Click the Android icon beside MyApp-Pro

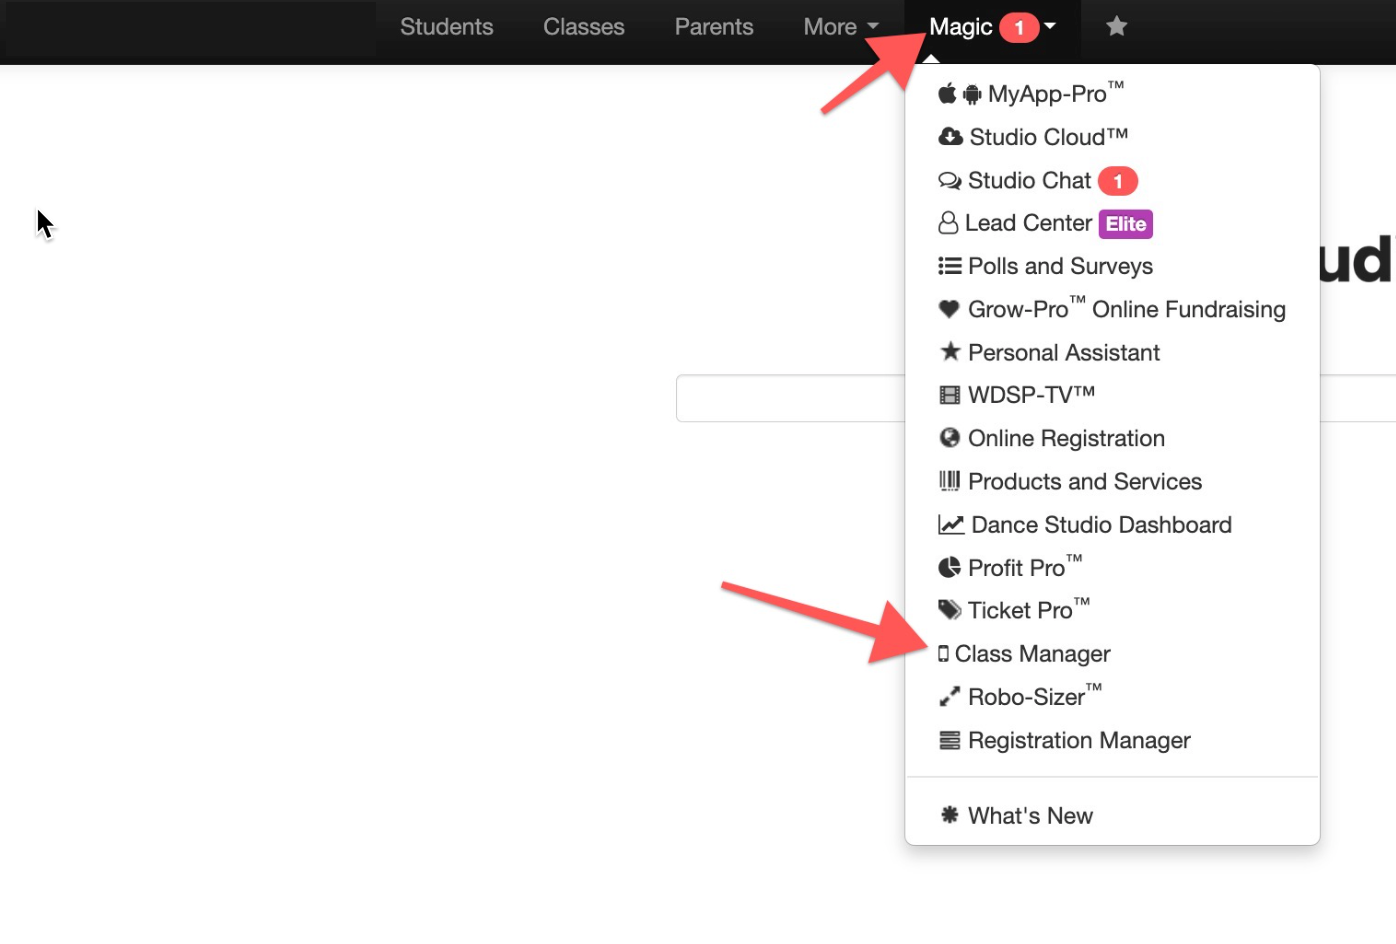pos(972,95)
